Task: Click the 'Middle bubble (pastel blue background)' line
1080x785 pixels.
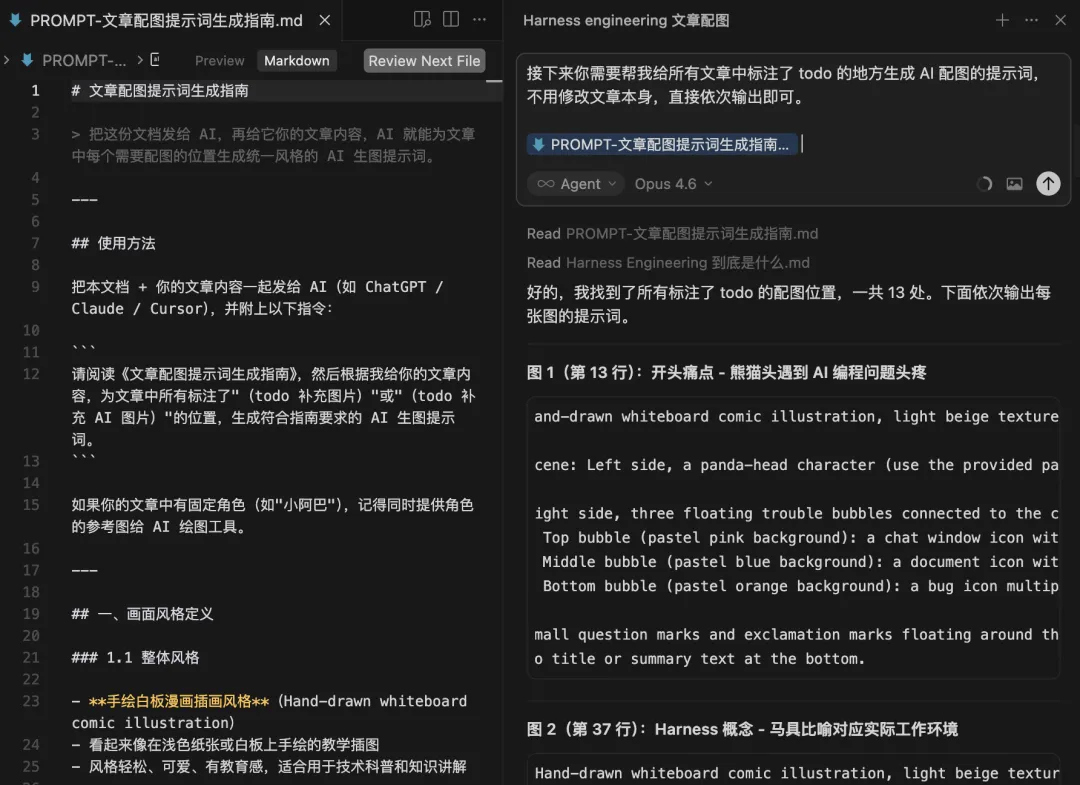Action: [799, 562]
